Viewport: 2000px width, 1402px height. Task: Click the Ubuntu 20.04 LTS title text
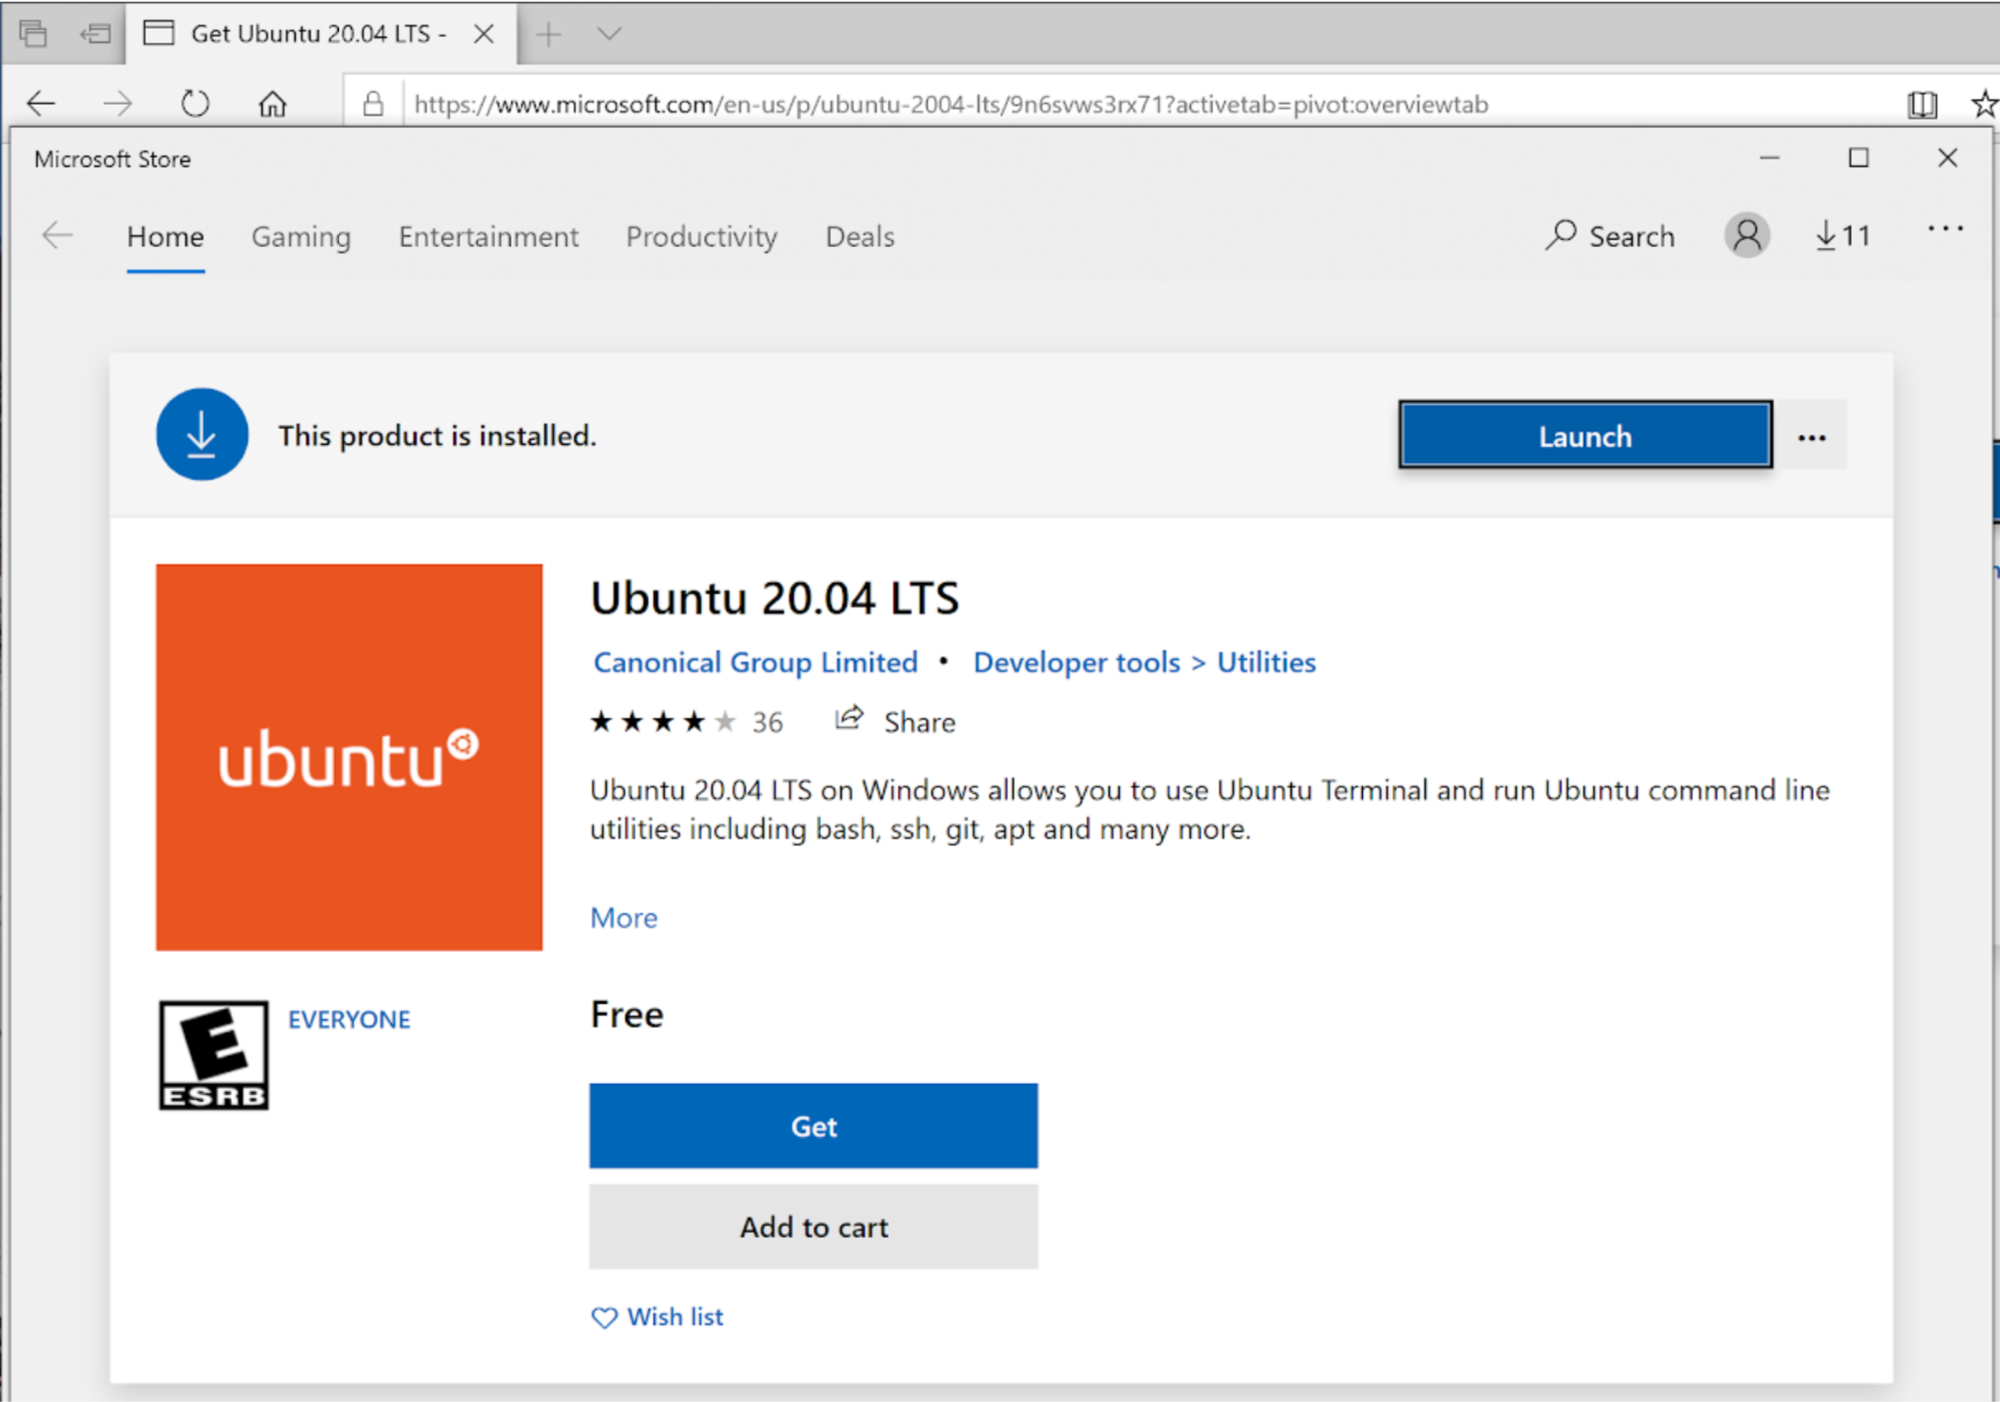click(x=775, y=598)
